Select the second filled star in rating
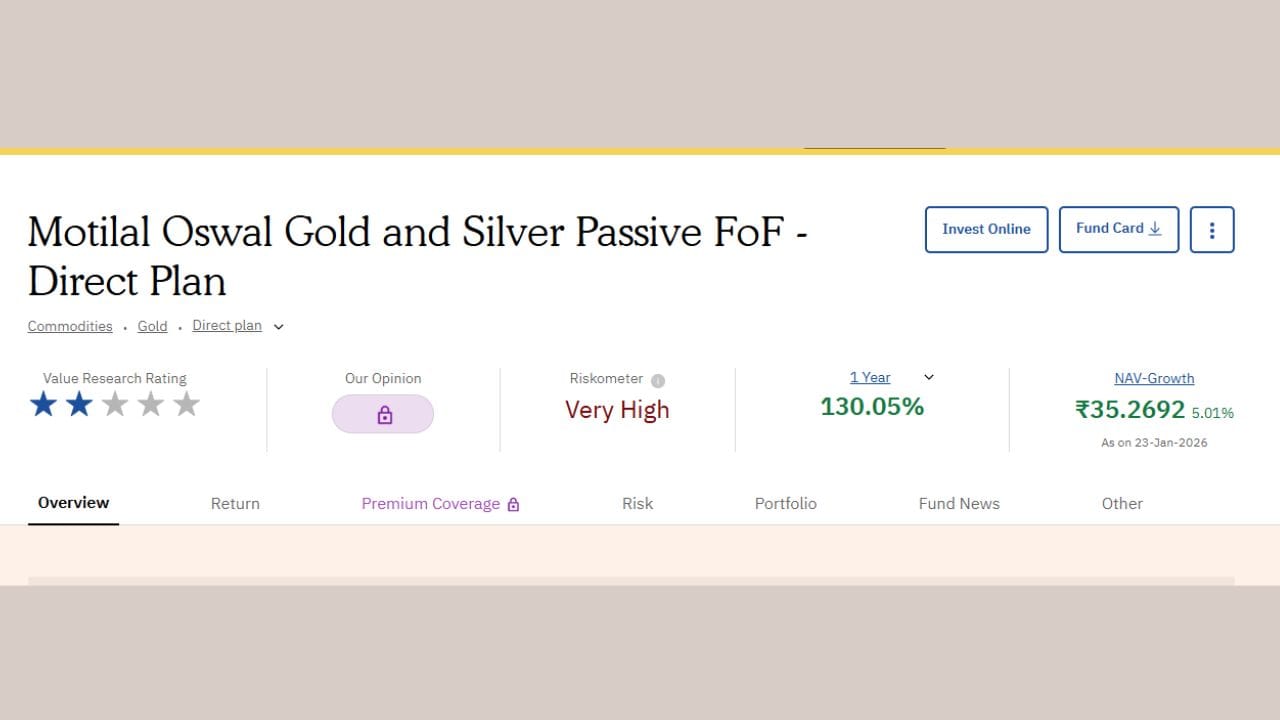Screen dimensions: 1280x720 [x=79, y=403]
